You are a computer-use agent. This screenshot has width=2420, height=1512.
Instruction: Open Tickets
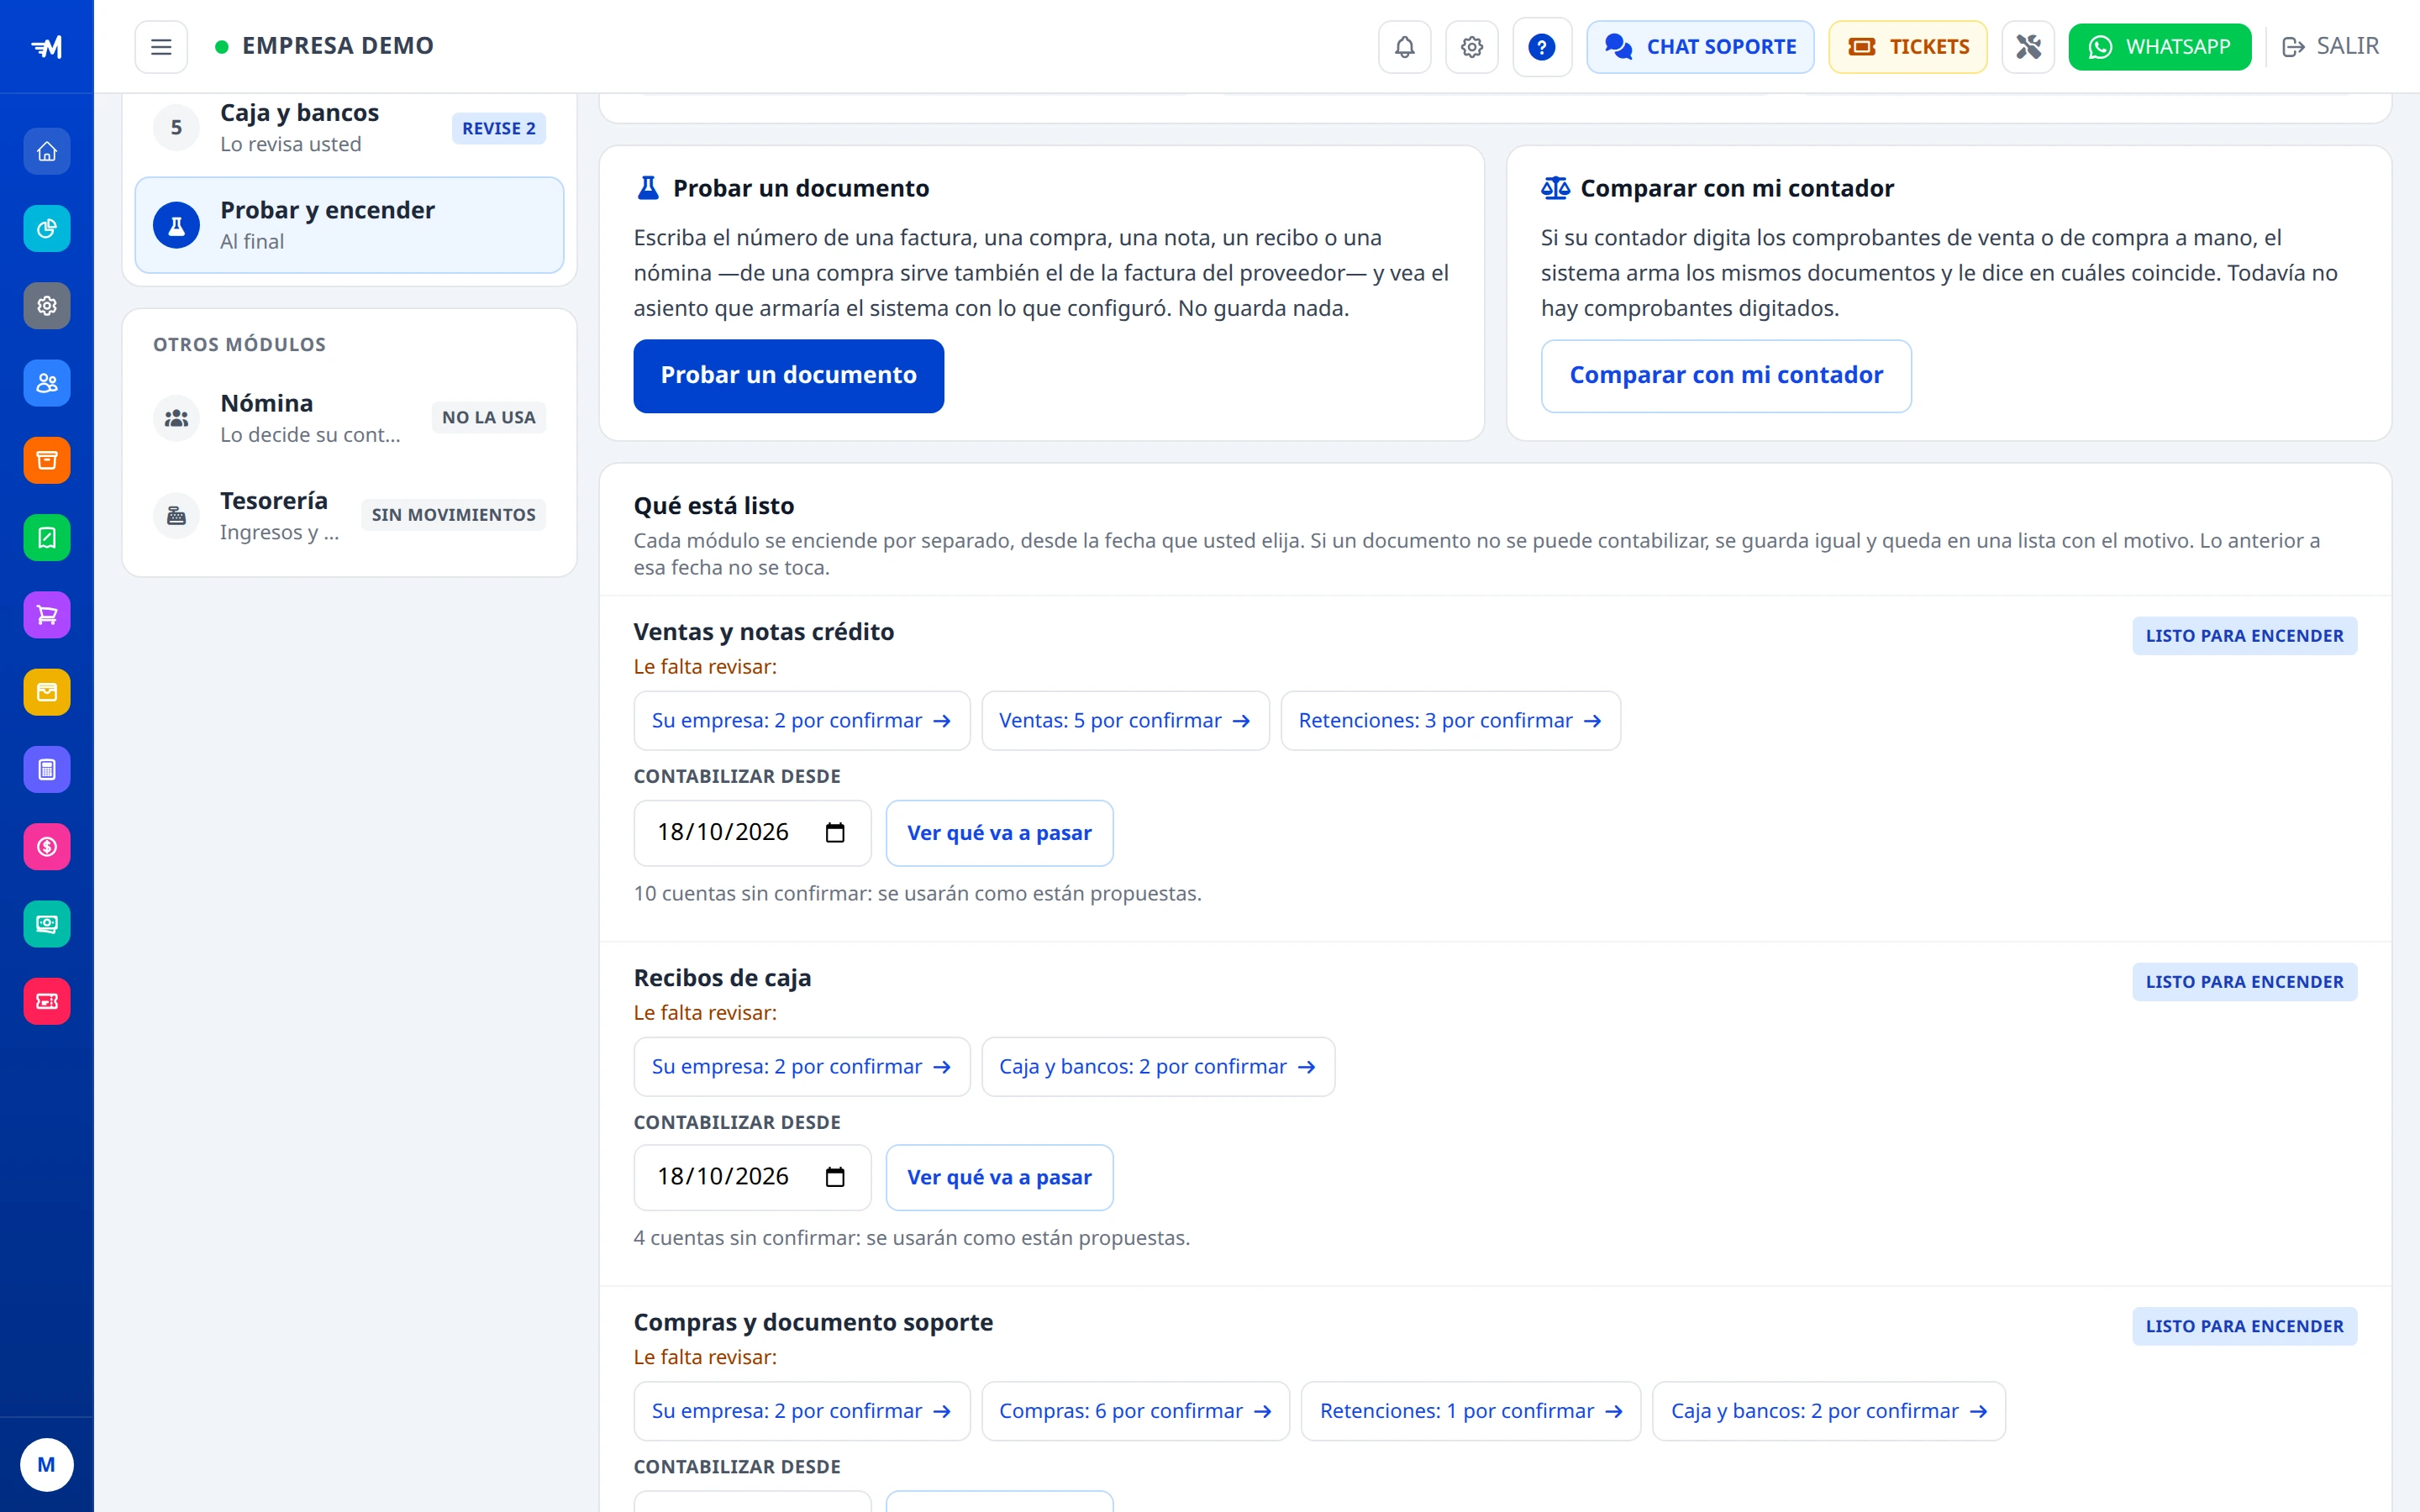(x=1908, y=47)
